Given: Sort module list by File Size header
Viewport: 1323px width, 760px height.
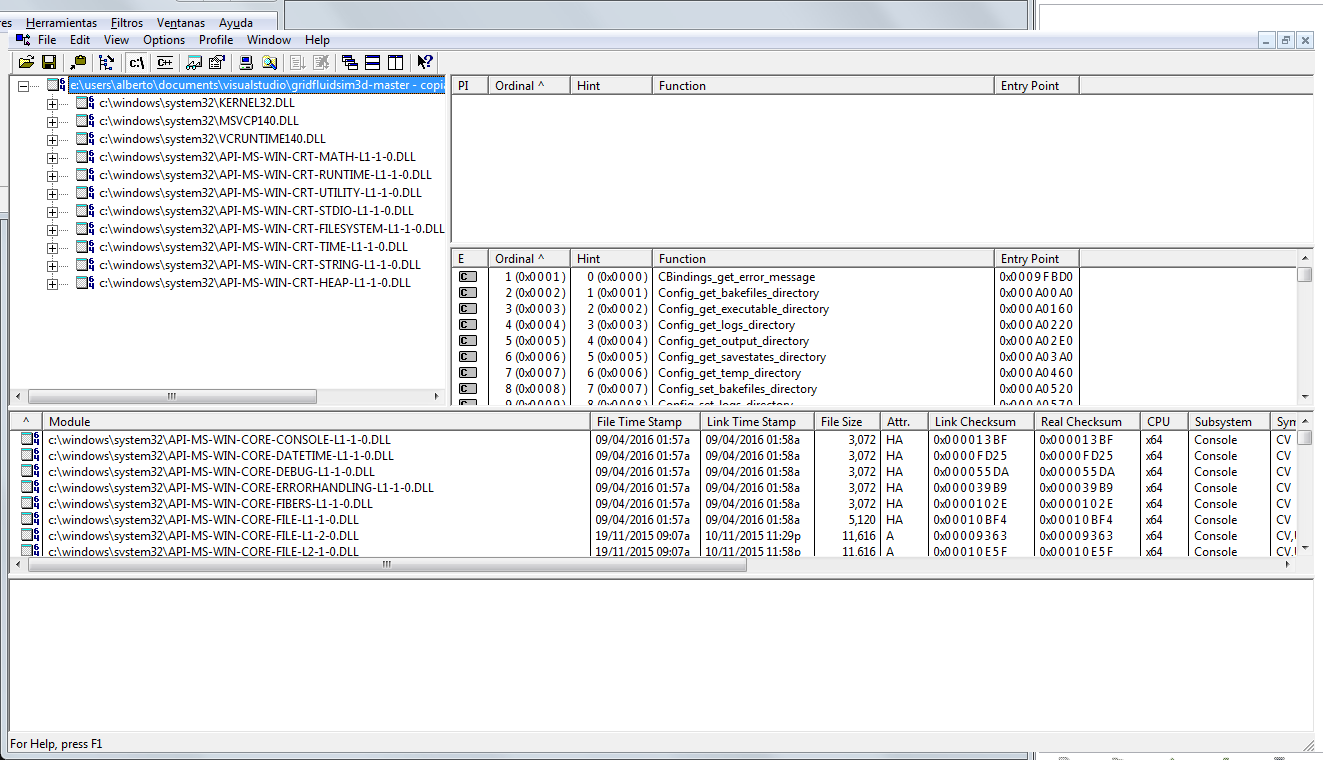Looking at the screenshot, I should (x=847, y=422).
